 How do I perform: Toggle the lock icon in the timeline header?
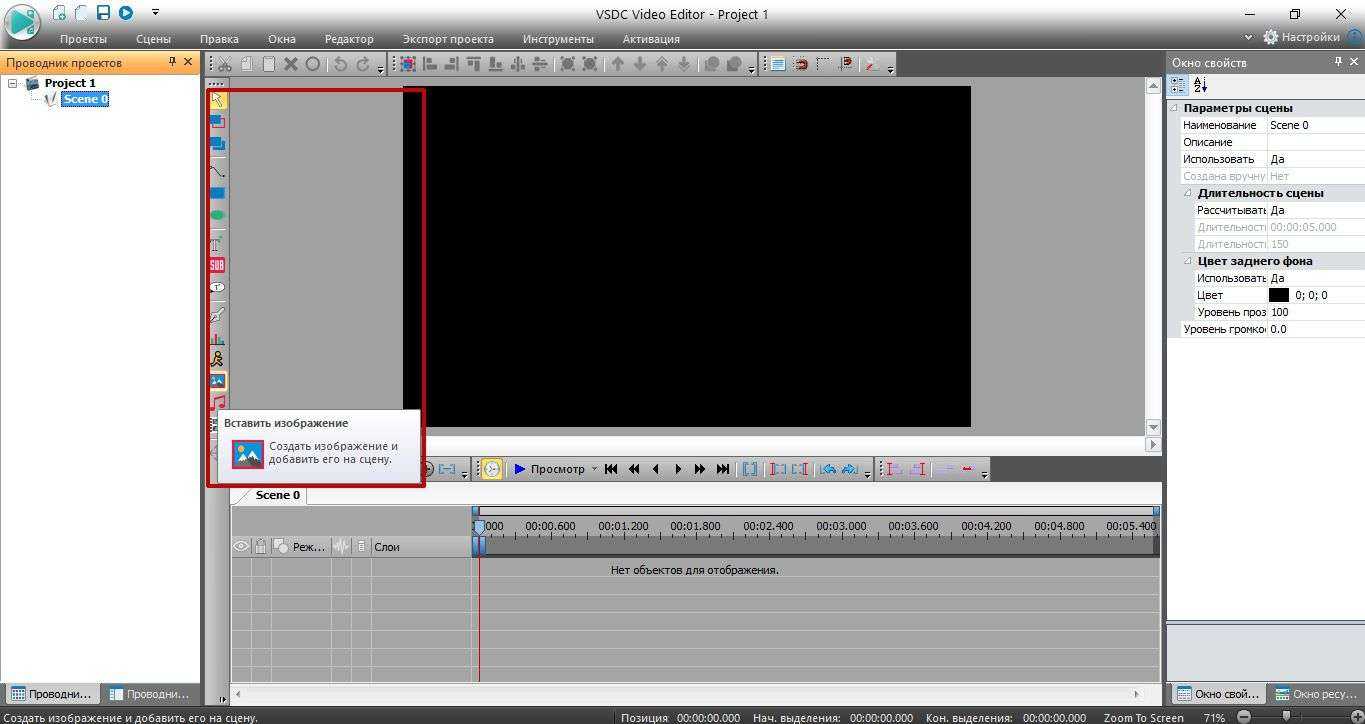tap(260, 547)
